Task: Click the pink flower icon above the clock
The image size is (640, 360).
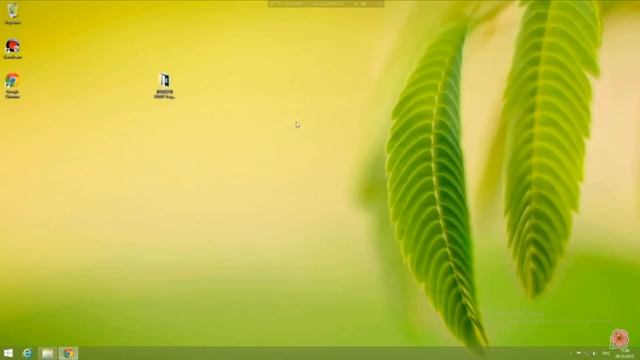Action: pos(619,339)
